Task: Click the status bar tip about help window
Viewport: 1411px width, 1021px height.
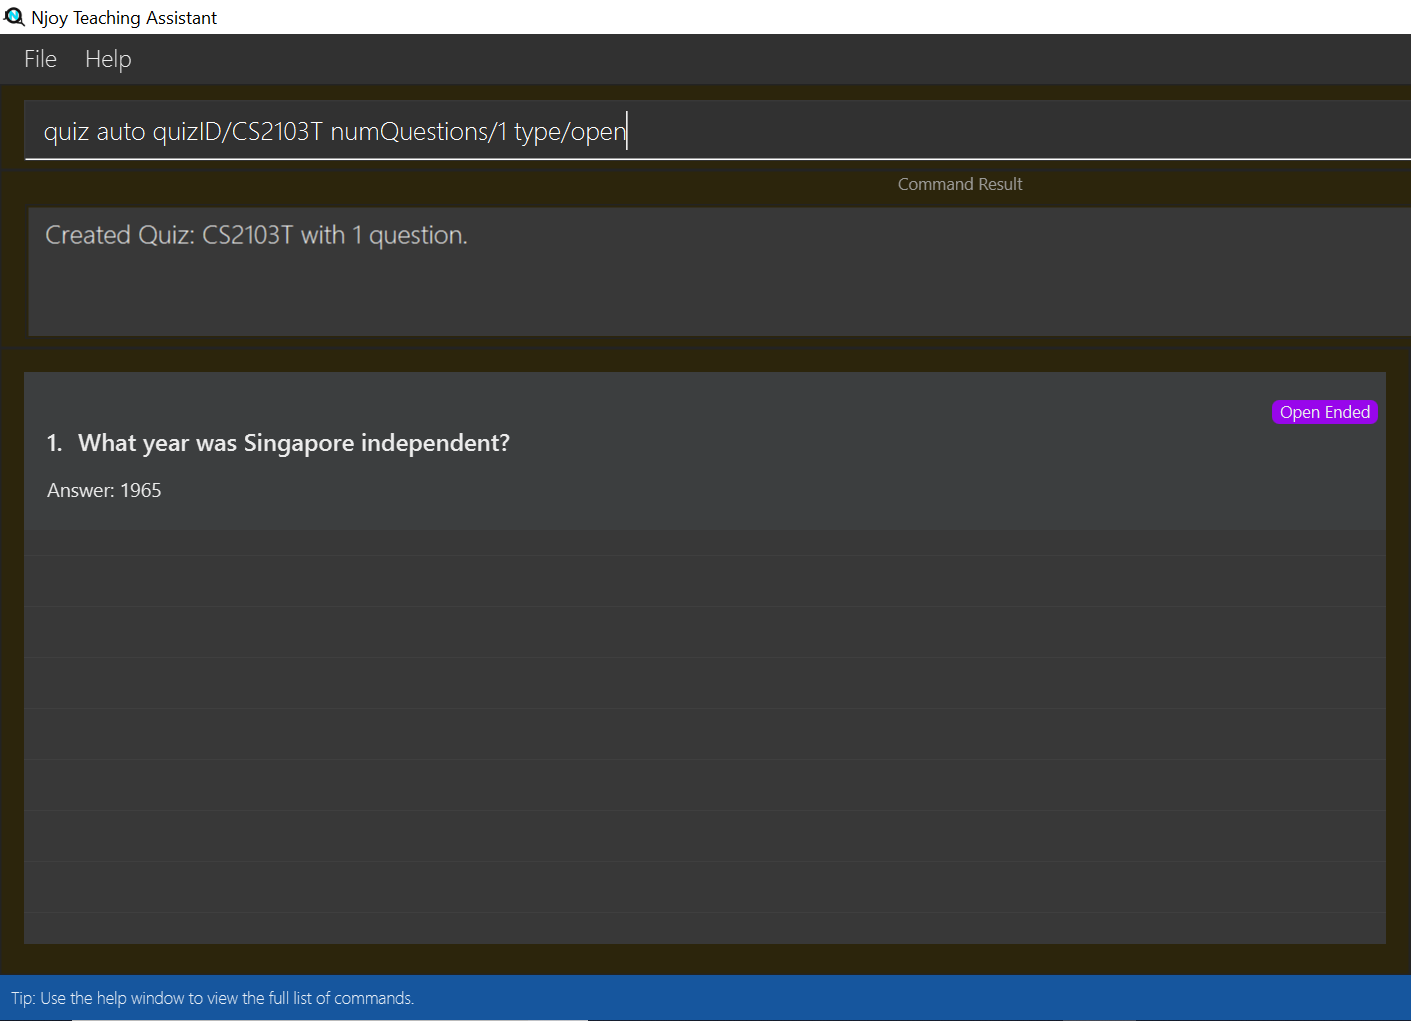Action: pyautogui.click(x=212, y=998)
